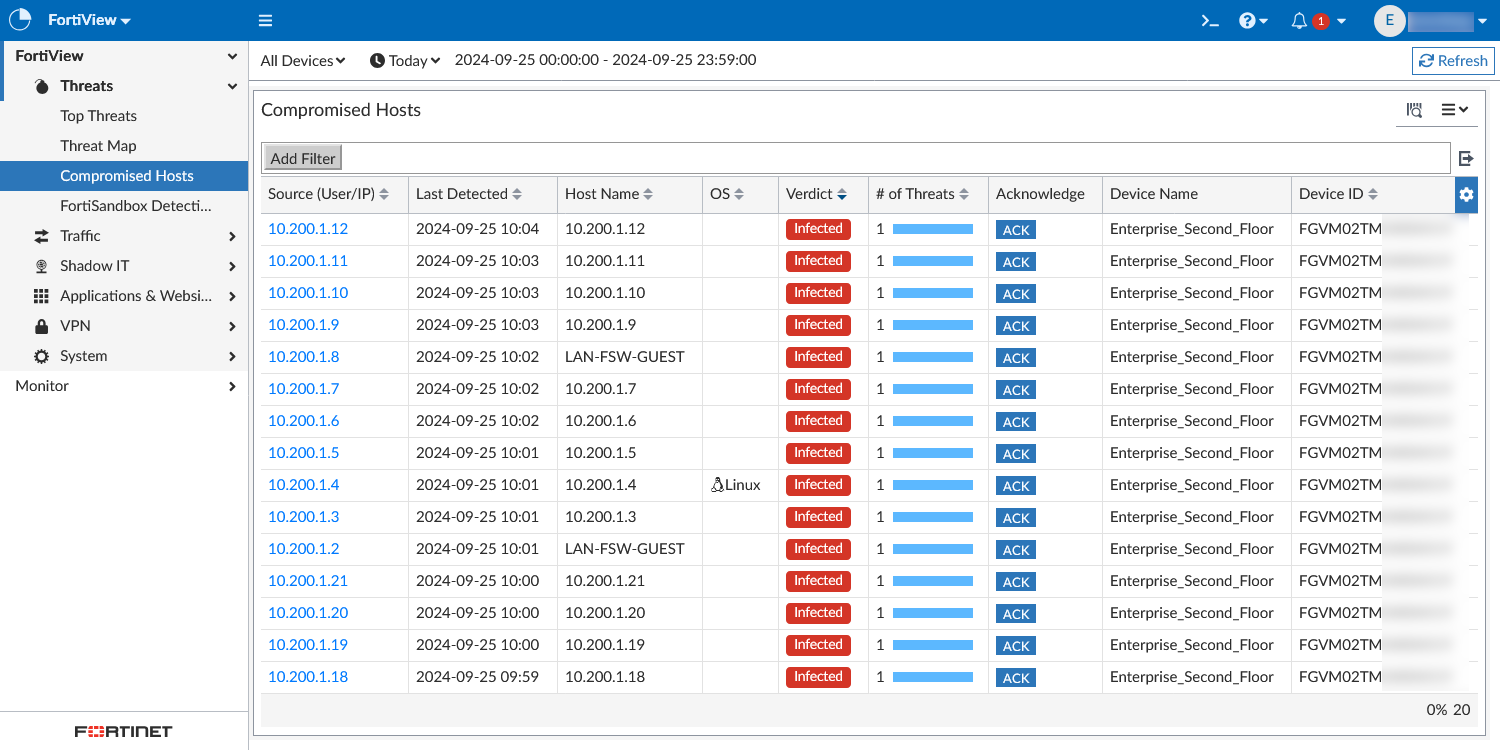Click the hamburger menu icon in header
This screenshot has height=750, width=1500.
[x=265, y=20]
